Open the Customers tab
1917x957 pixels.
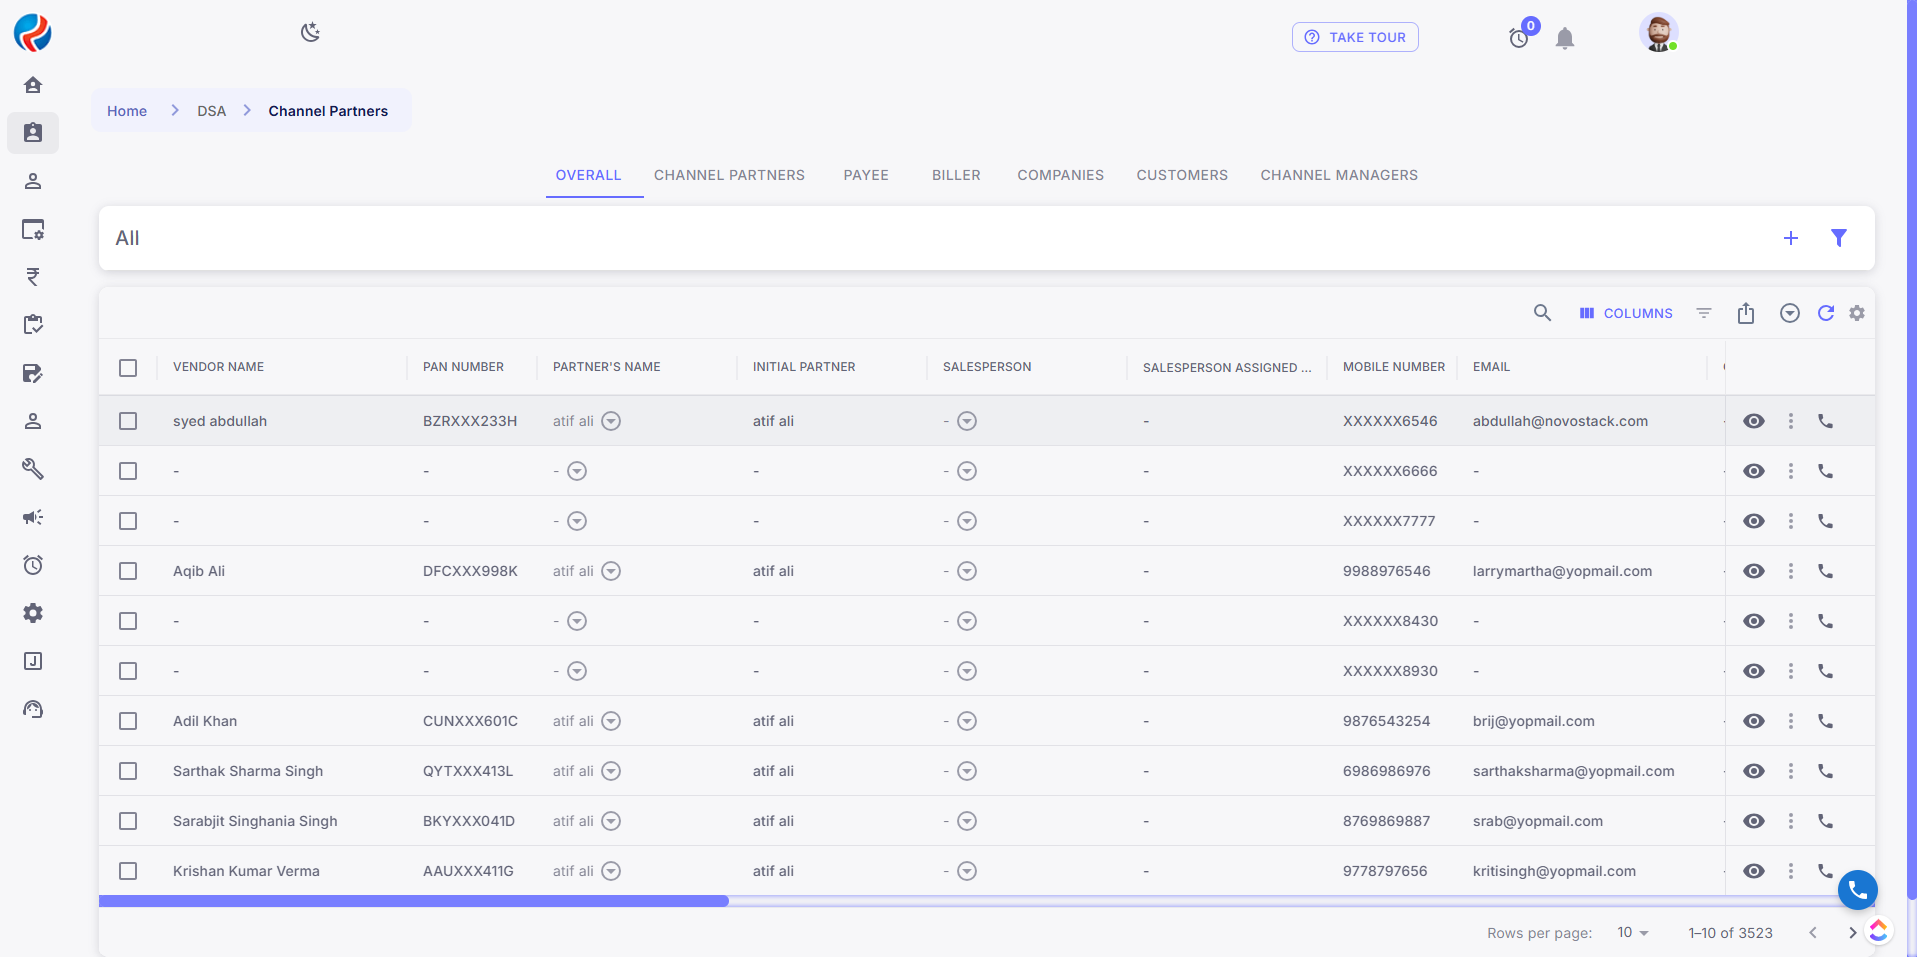pyautogui.click(x=1181, y=175)
